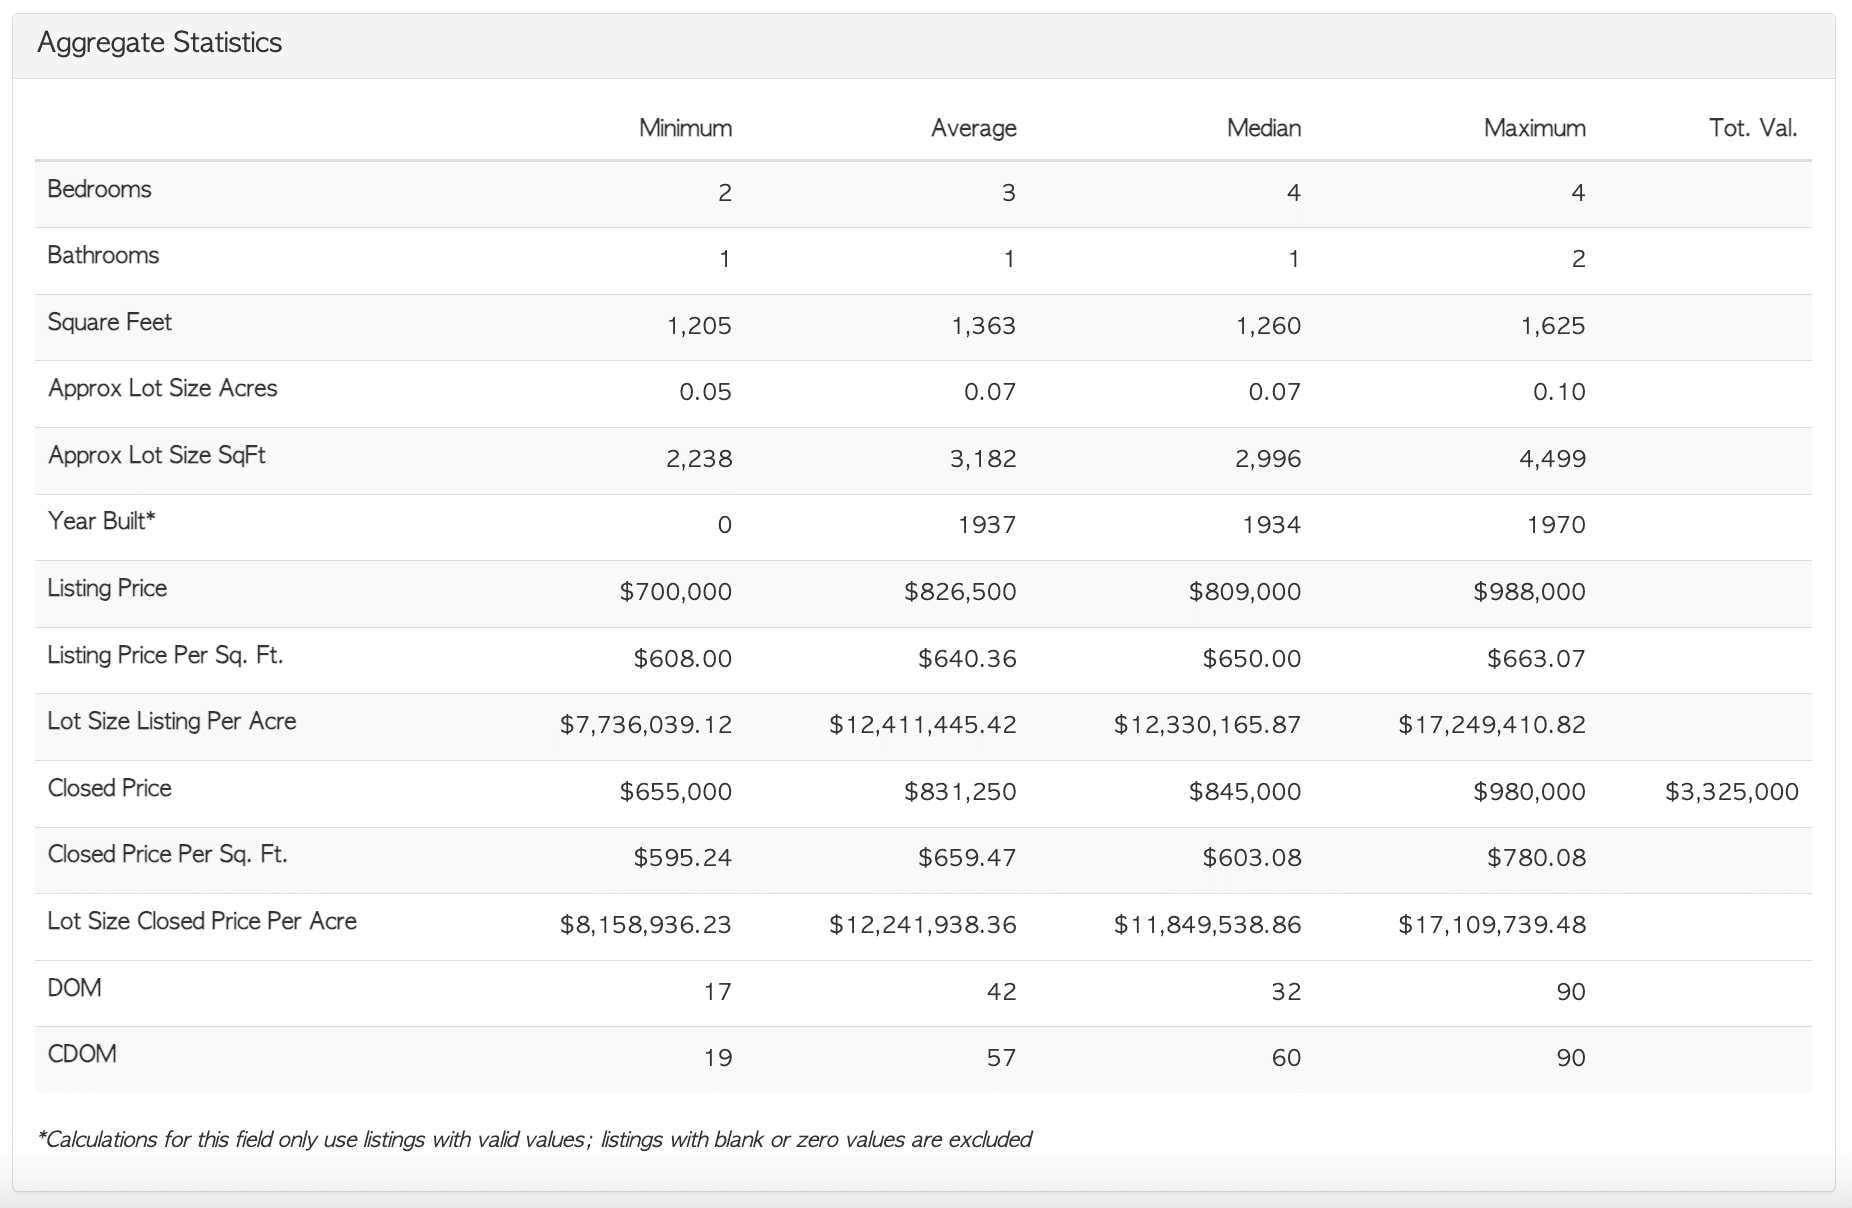Click the Tot. Val. column header
The height and width of the screenshot is (1208, 1852).
(x=1753, y=128)
